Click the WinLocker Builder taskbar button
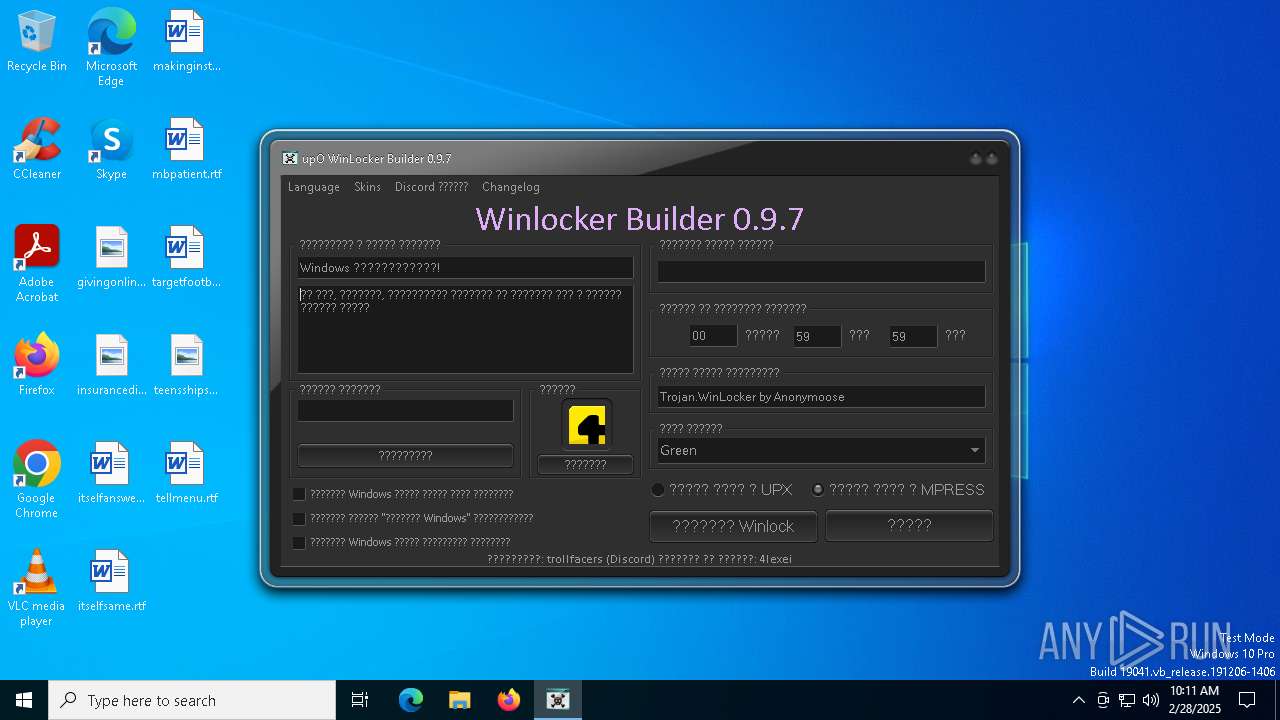Viewport: 1280px width, 720px height. click(557, 700)
